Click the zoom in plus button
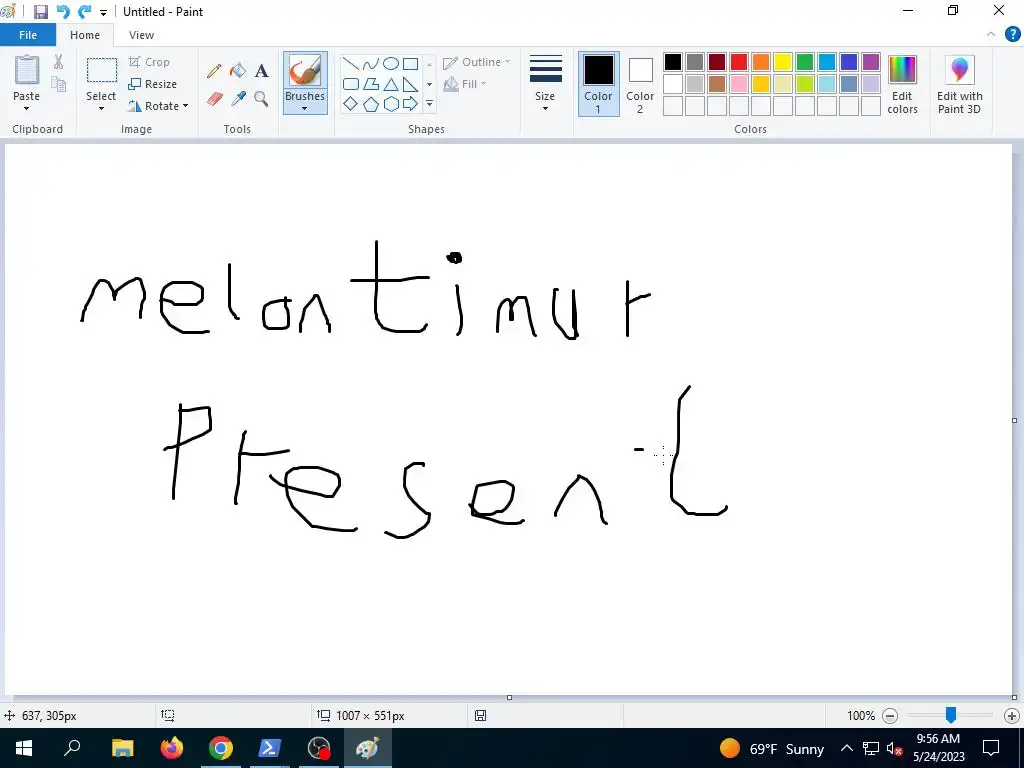The image size is (1024, 768). [1012, 716]
